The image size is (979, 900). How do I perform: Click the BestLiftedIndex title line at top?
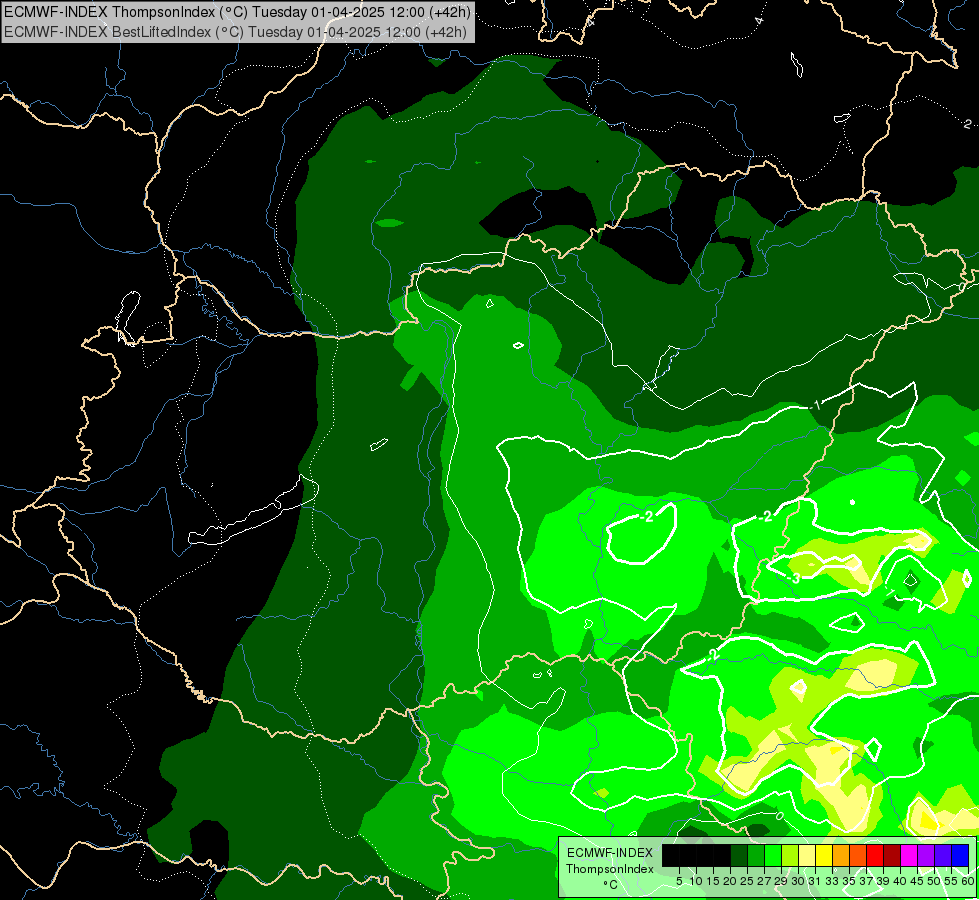pos(235,32)
